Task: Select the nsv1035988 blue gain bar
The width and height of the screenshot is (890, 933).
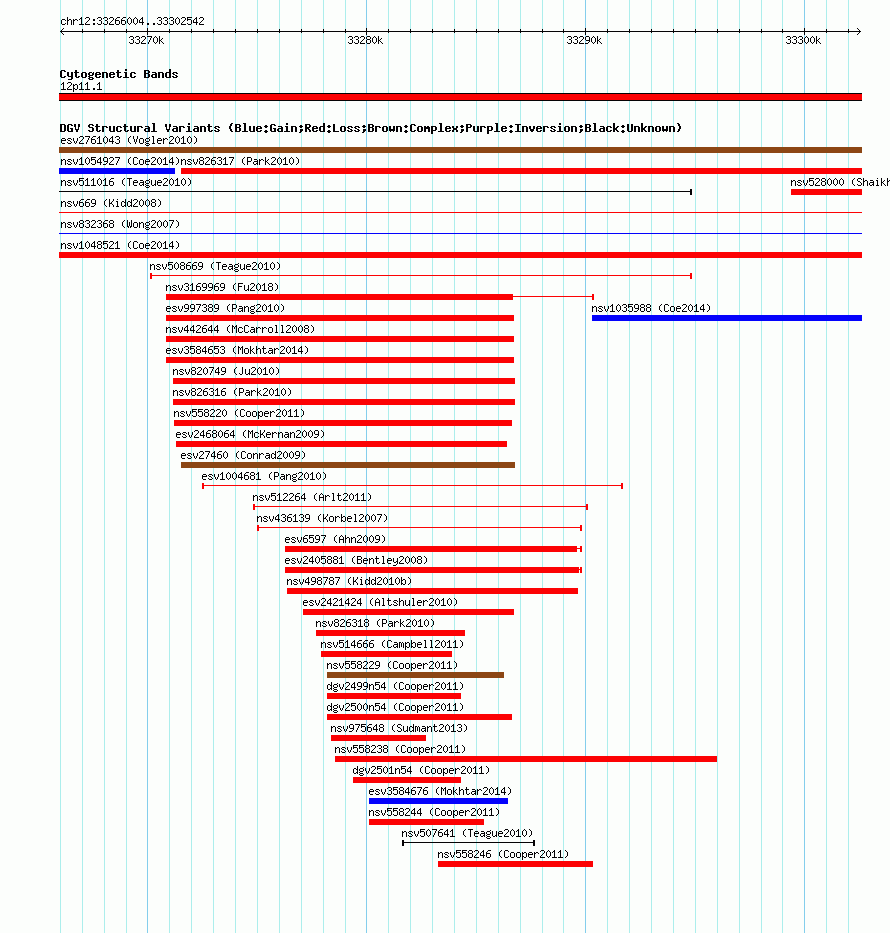Action: tap(727, 318)
